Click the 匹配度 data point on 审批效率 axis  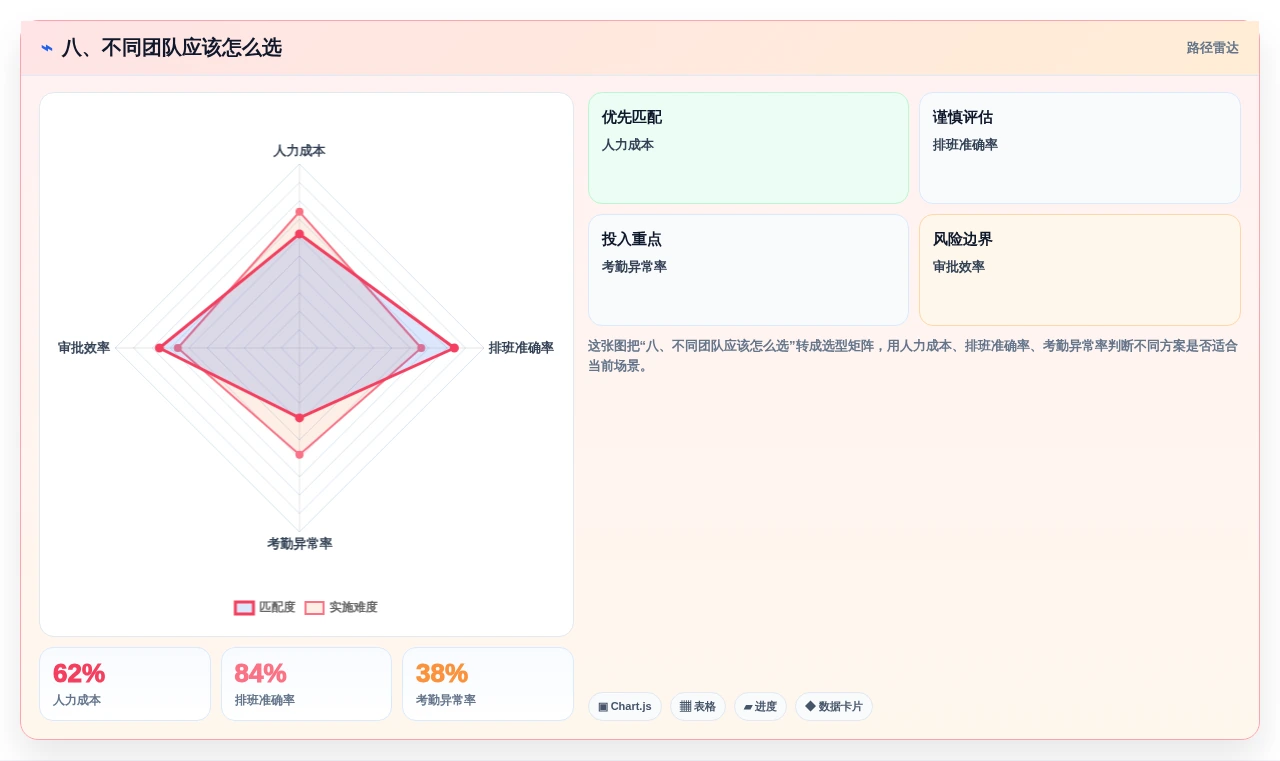(x=159, y=348)
